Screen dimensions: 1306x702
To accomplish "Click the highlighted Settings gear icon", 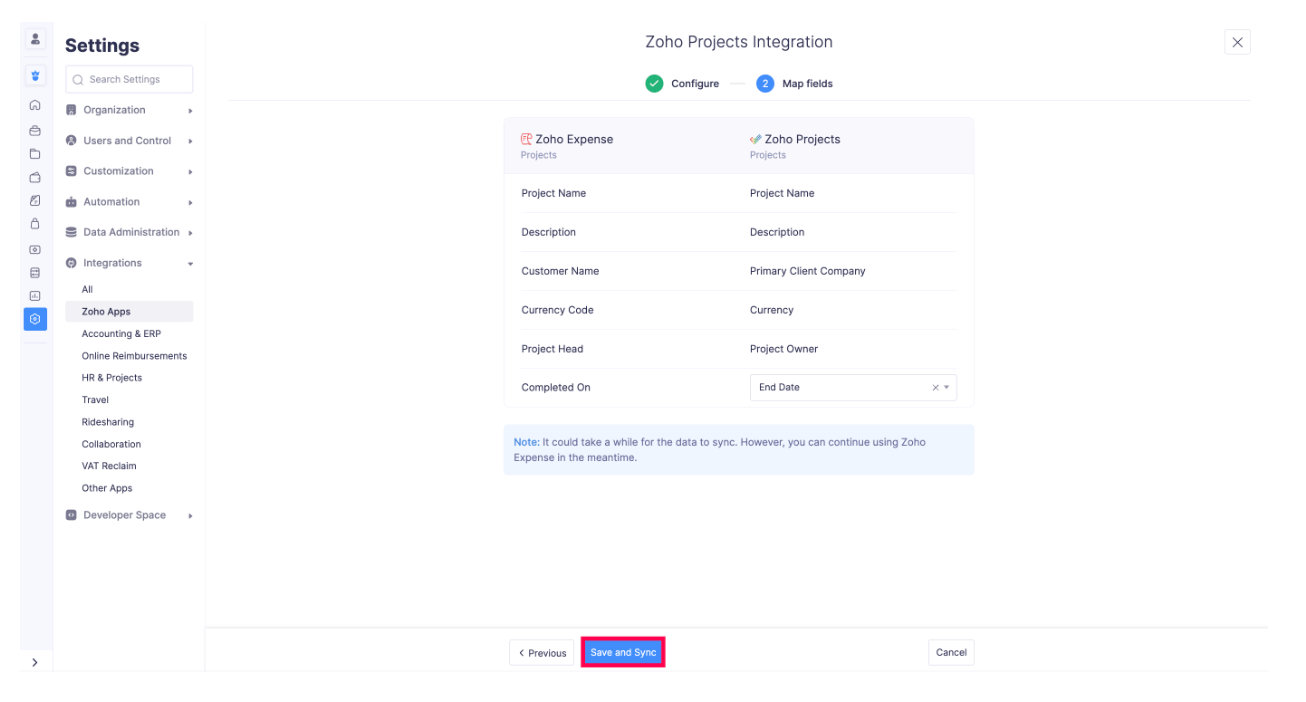I will point(36,319).
